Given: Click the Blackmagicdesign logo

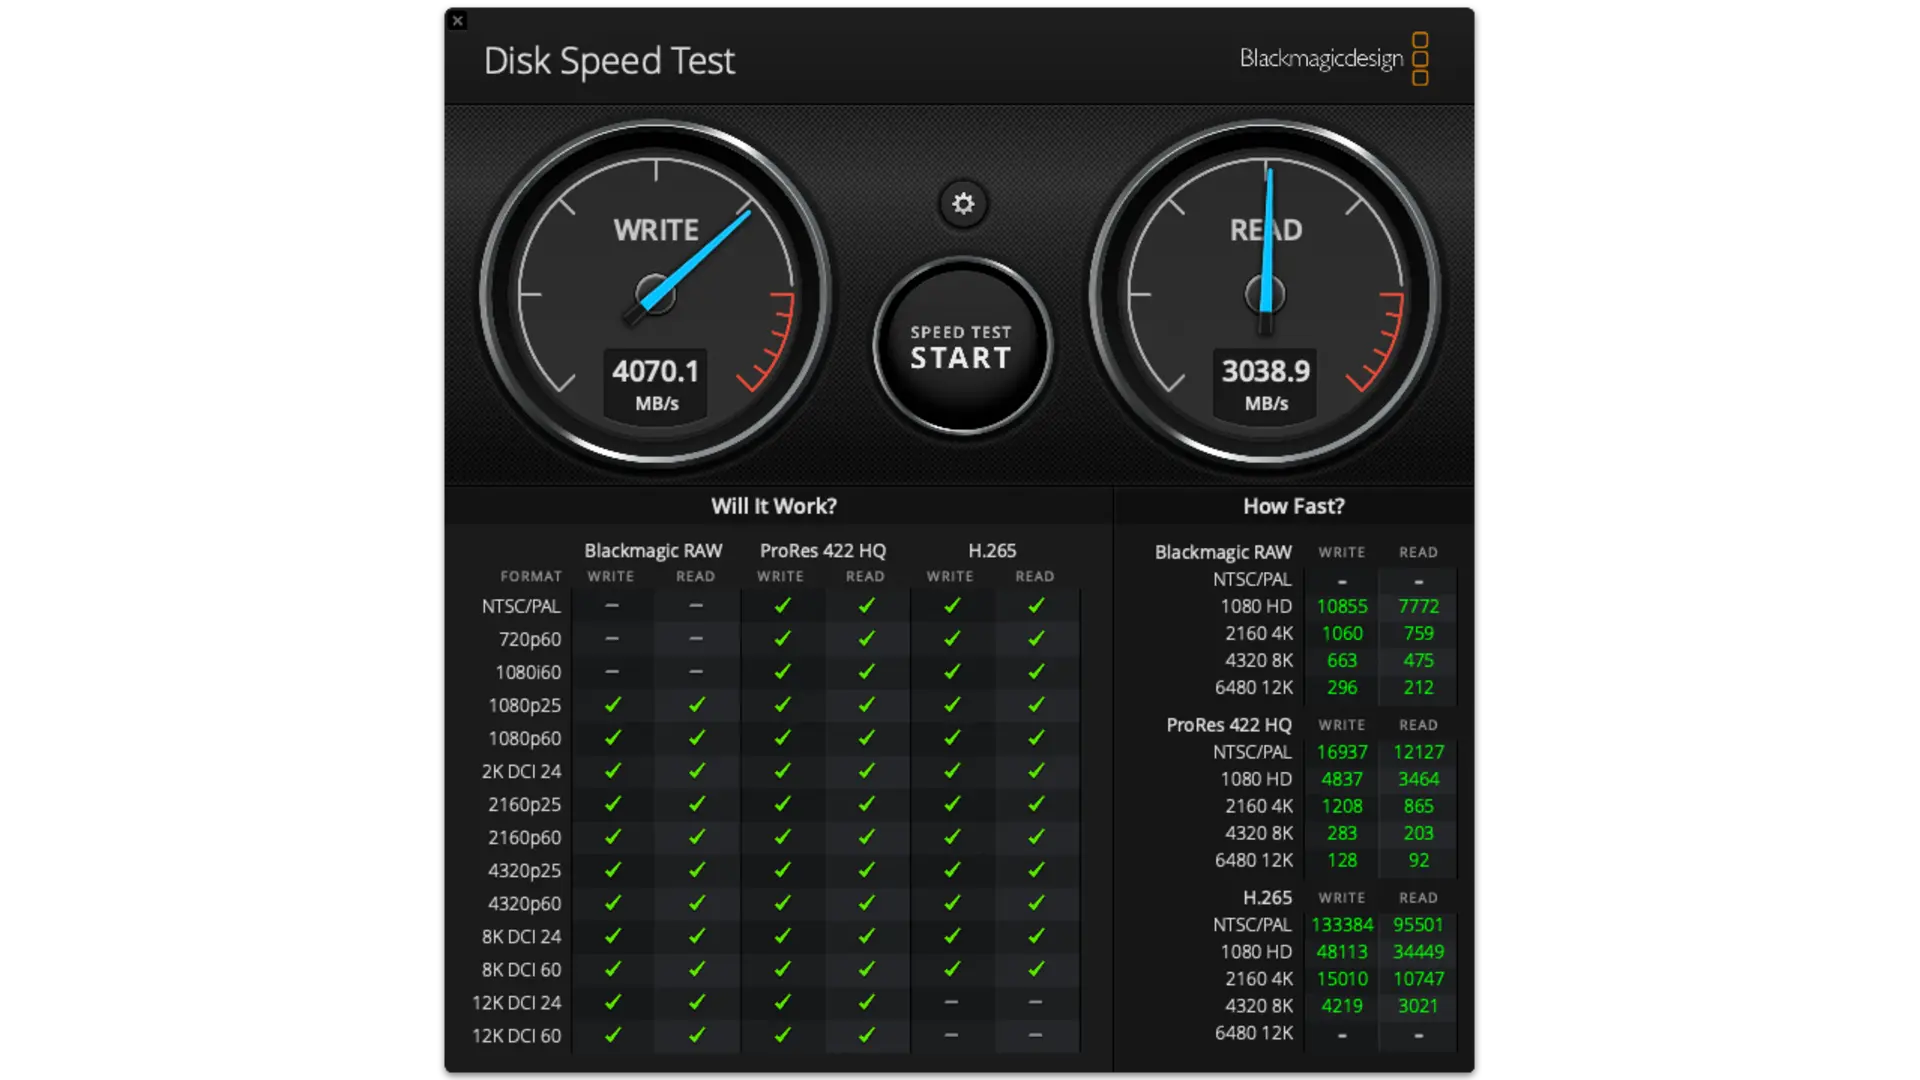Looking at the screenshot, I should coord(1333,59).
